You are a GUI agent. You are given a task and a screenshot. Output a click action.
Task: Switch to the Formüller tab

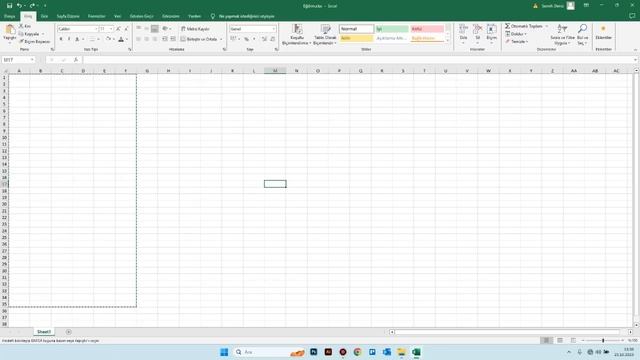(96, 16)
